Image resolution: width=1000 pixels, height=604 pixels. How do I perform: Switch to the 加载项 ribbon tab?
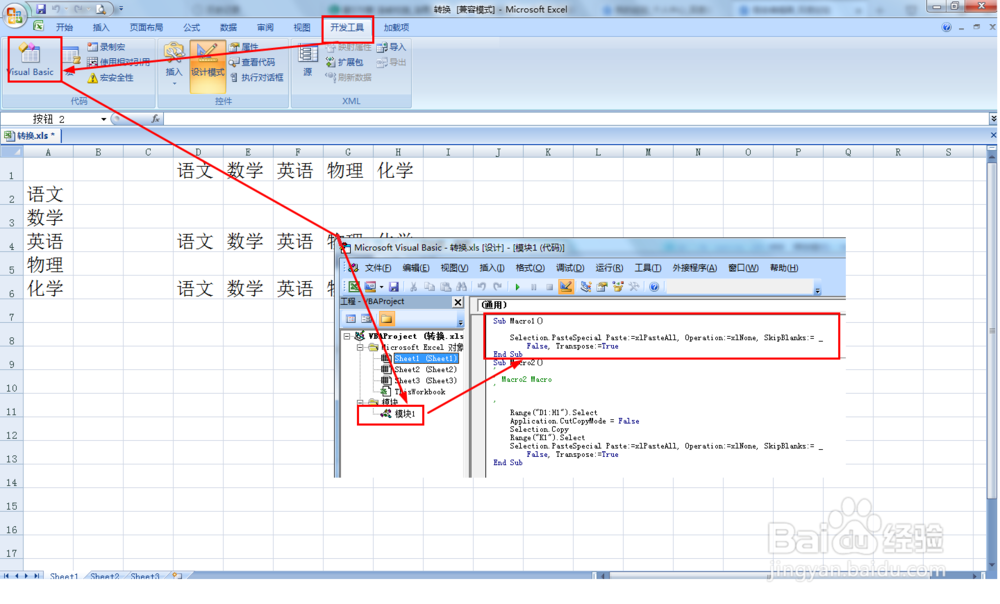coord(396,27)
